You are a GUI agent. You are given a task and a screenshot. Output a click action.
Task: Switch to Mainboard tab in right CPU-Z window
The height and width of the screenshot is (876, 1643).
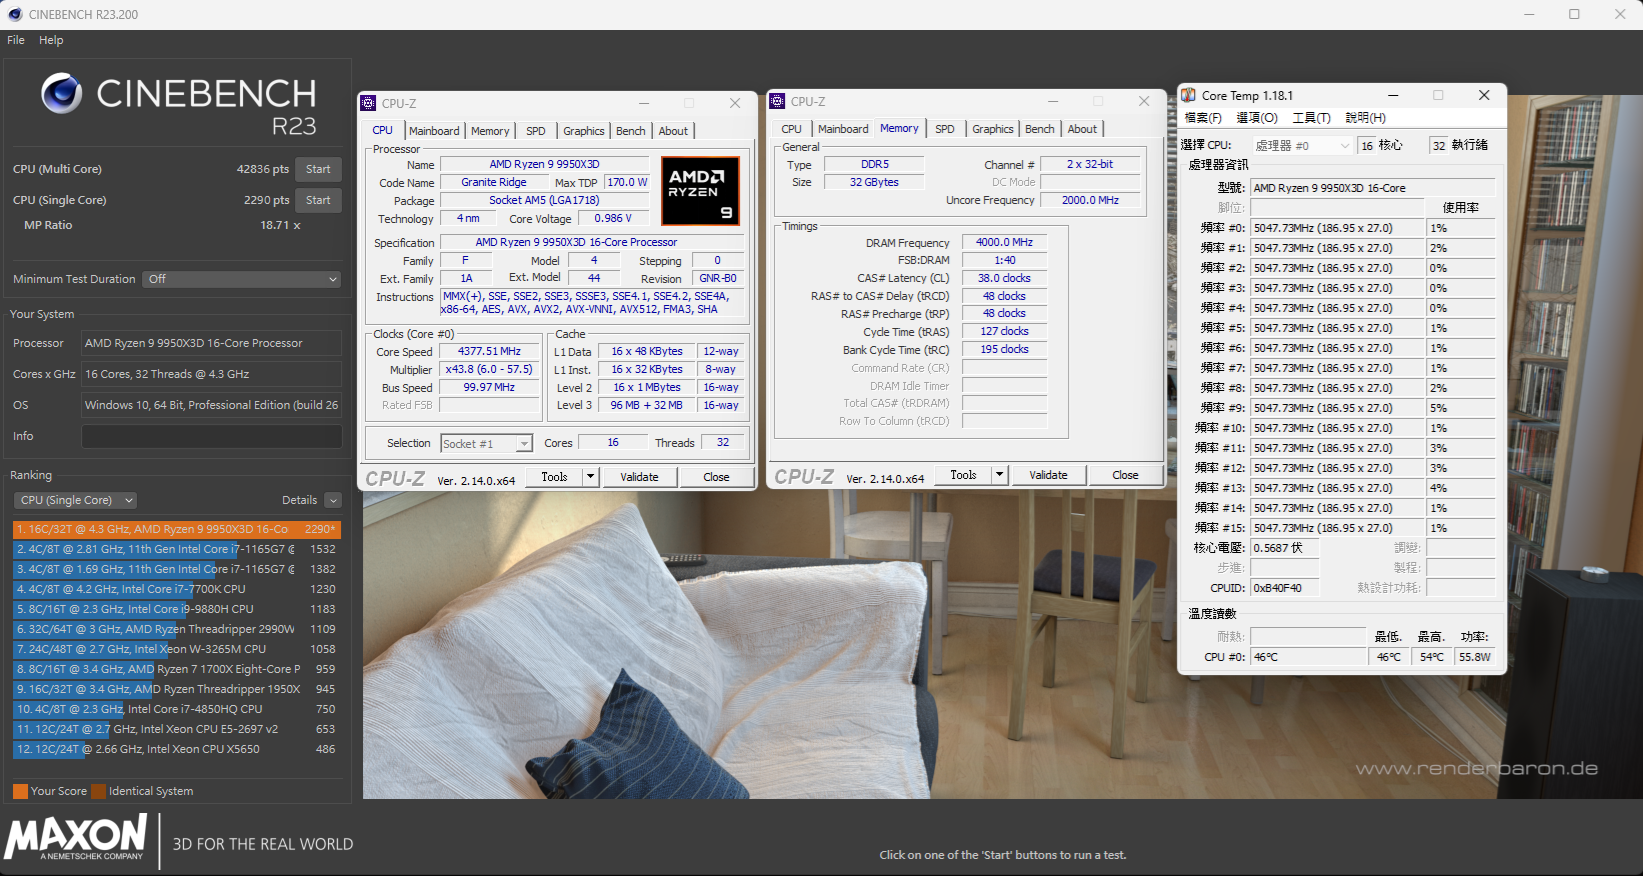pyautogui.click(x=843, y=129)
